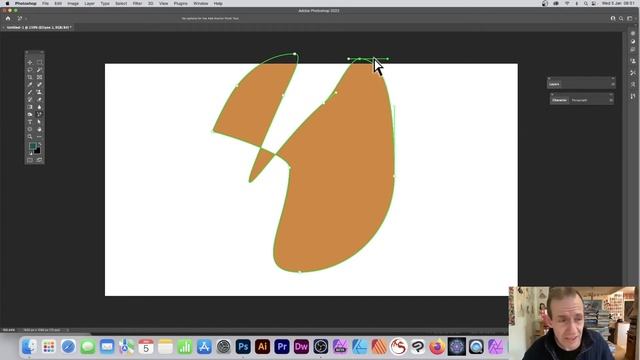
Task: Open Spotlight search in macOS menu bar
Action: (x=585, y=3)
